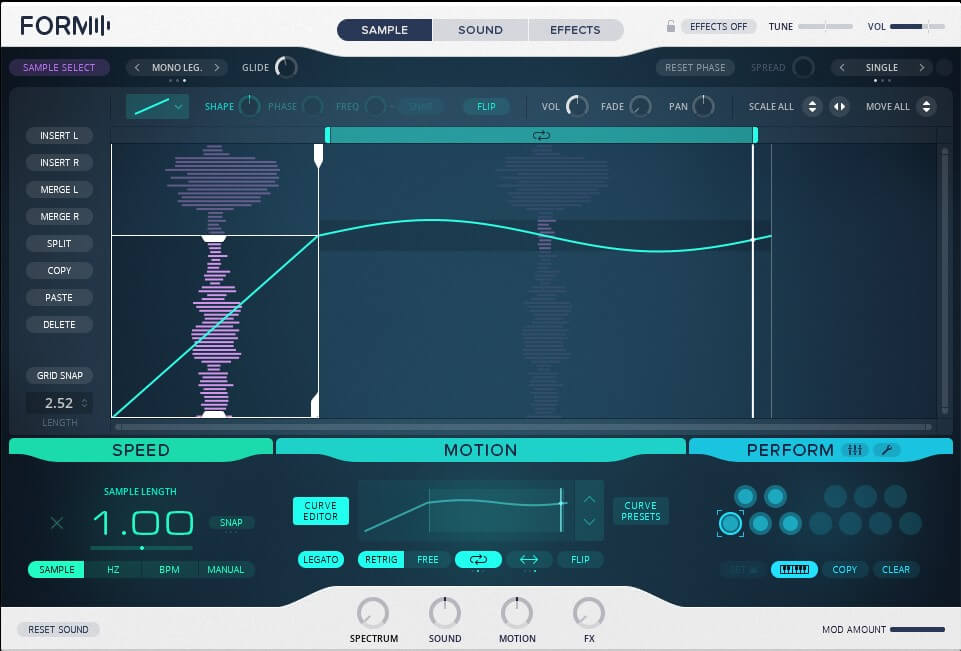Activate the piano keyboard icon button

(794, 569)
